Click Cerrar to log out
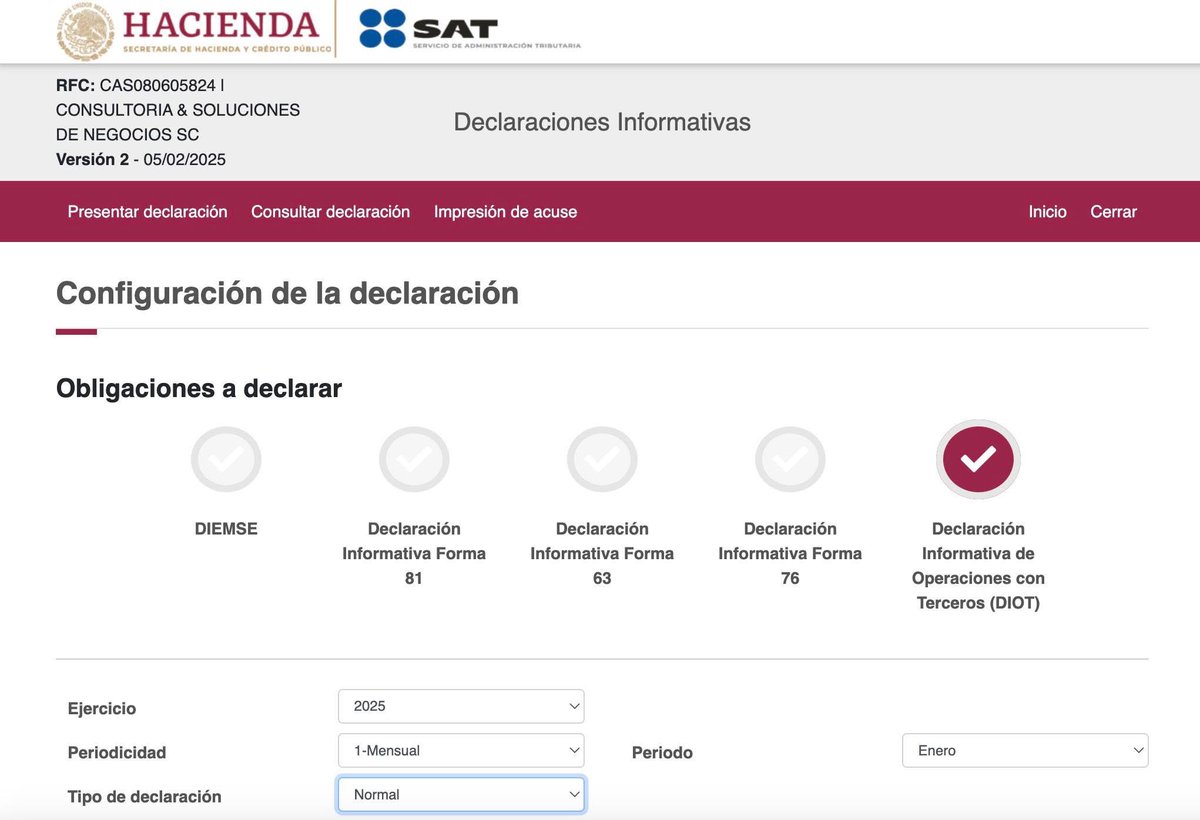This screenshot has width=1200, height=820. 1114,212
